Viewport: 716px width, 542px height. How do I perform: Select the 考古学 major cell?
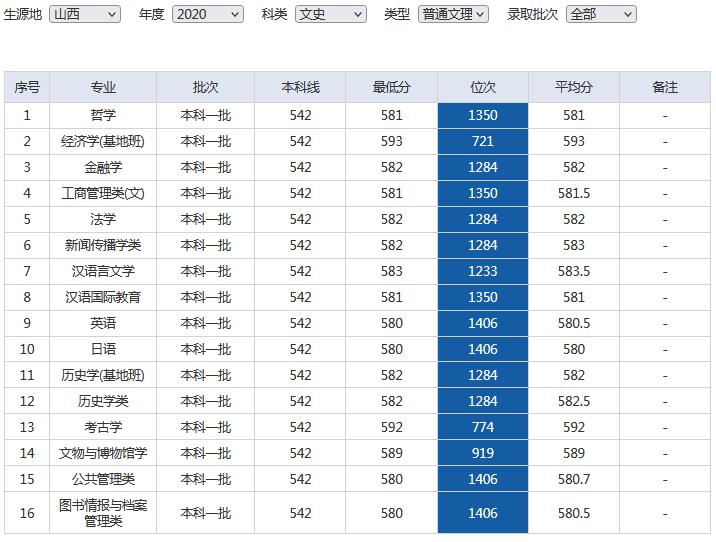[x=103, y=428]
